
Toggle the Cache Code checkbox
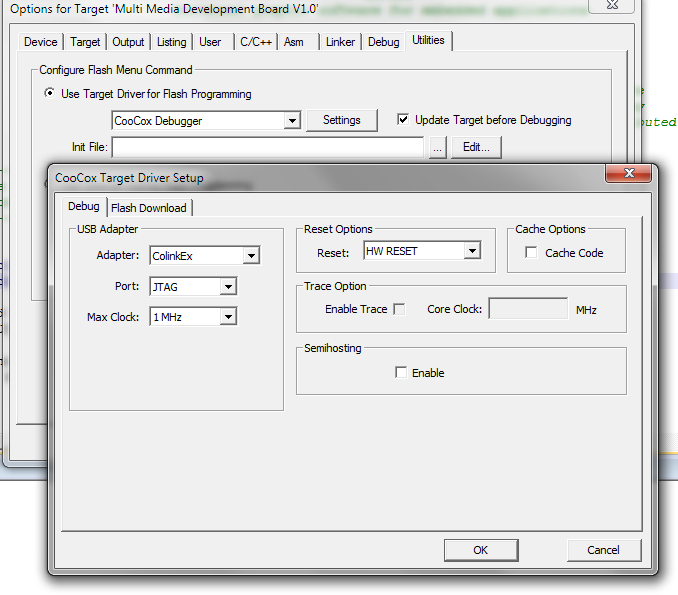[x=531, y=253]
